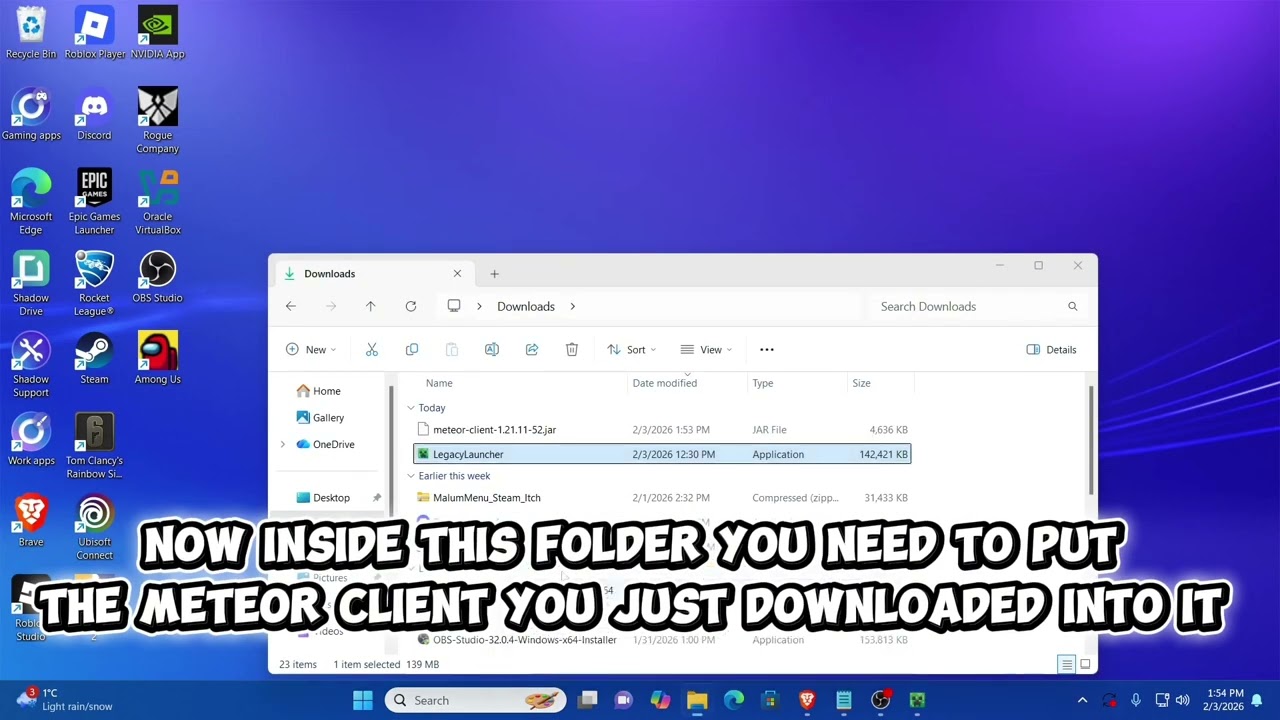The height and width of the screenshot is (720, 1280).
Task: Open OBS Studio desktop shortcut
Action: coord(158,277)
